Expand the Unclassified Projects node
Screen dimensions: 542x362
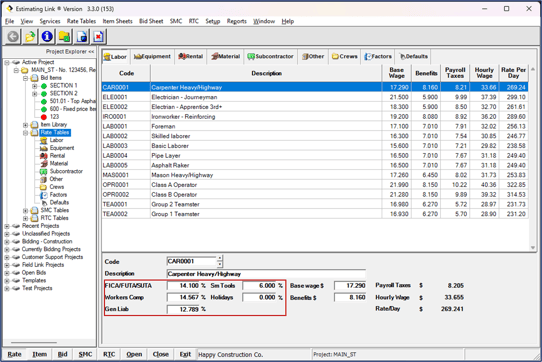coord(7,234)
